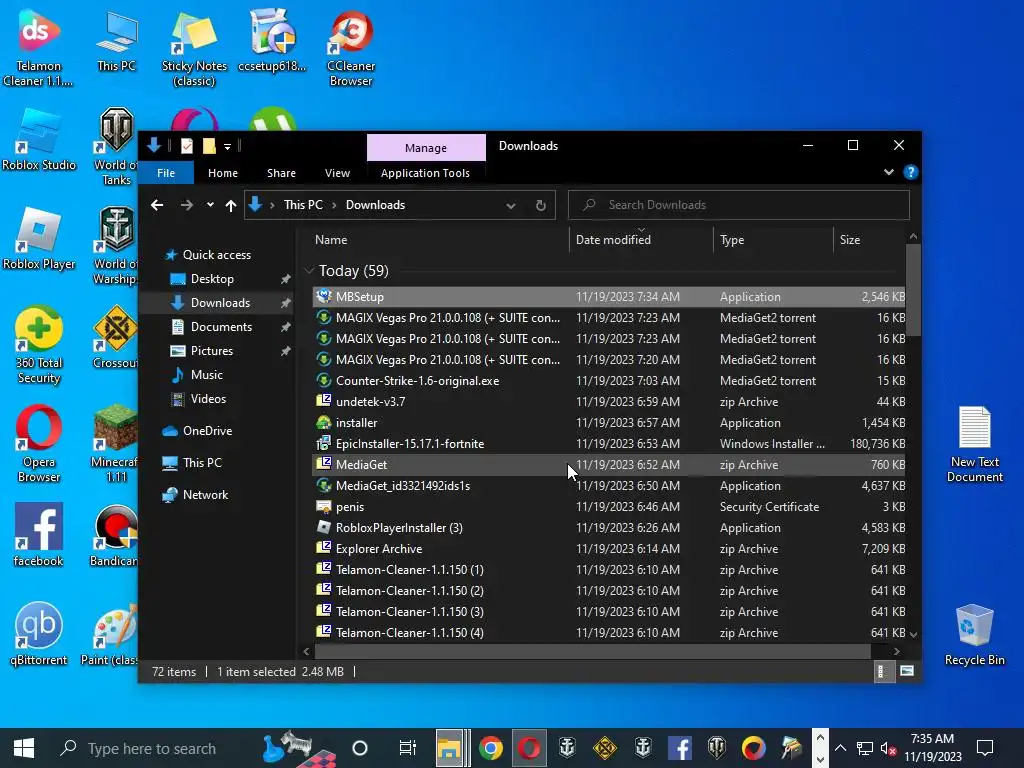Open Opera from the taskbar
Screen dimensions: 1024x768
pyautogui.click(x=528, y=748)
